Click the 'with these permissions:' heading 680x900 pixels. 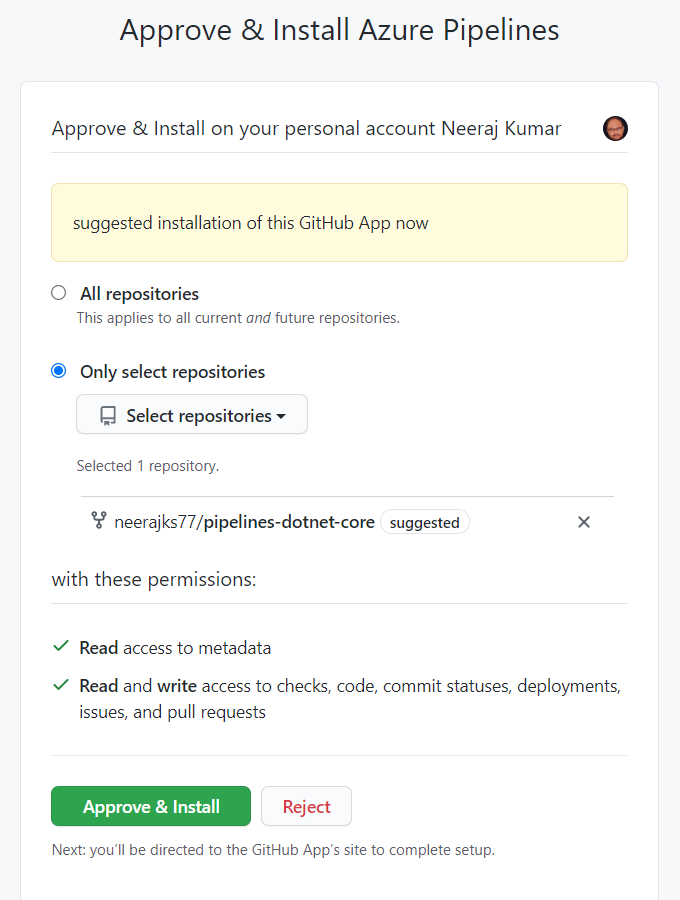coord(154,580)
